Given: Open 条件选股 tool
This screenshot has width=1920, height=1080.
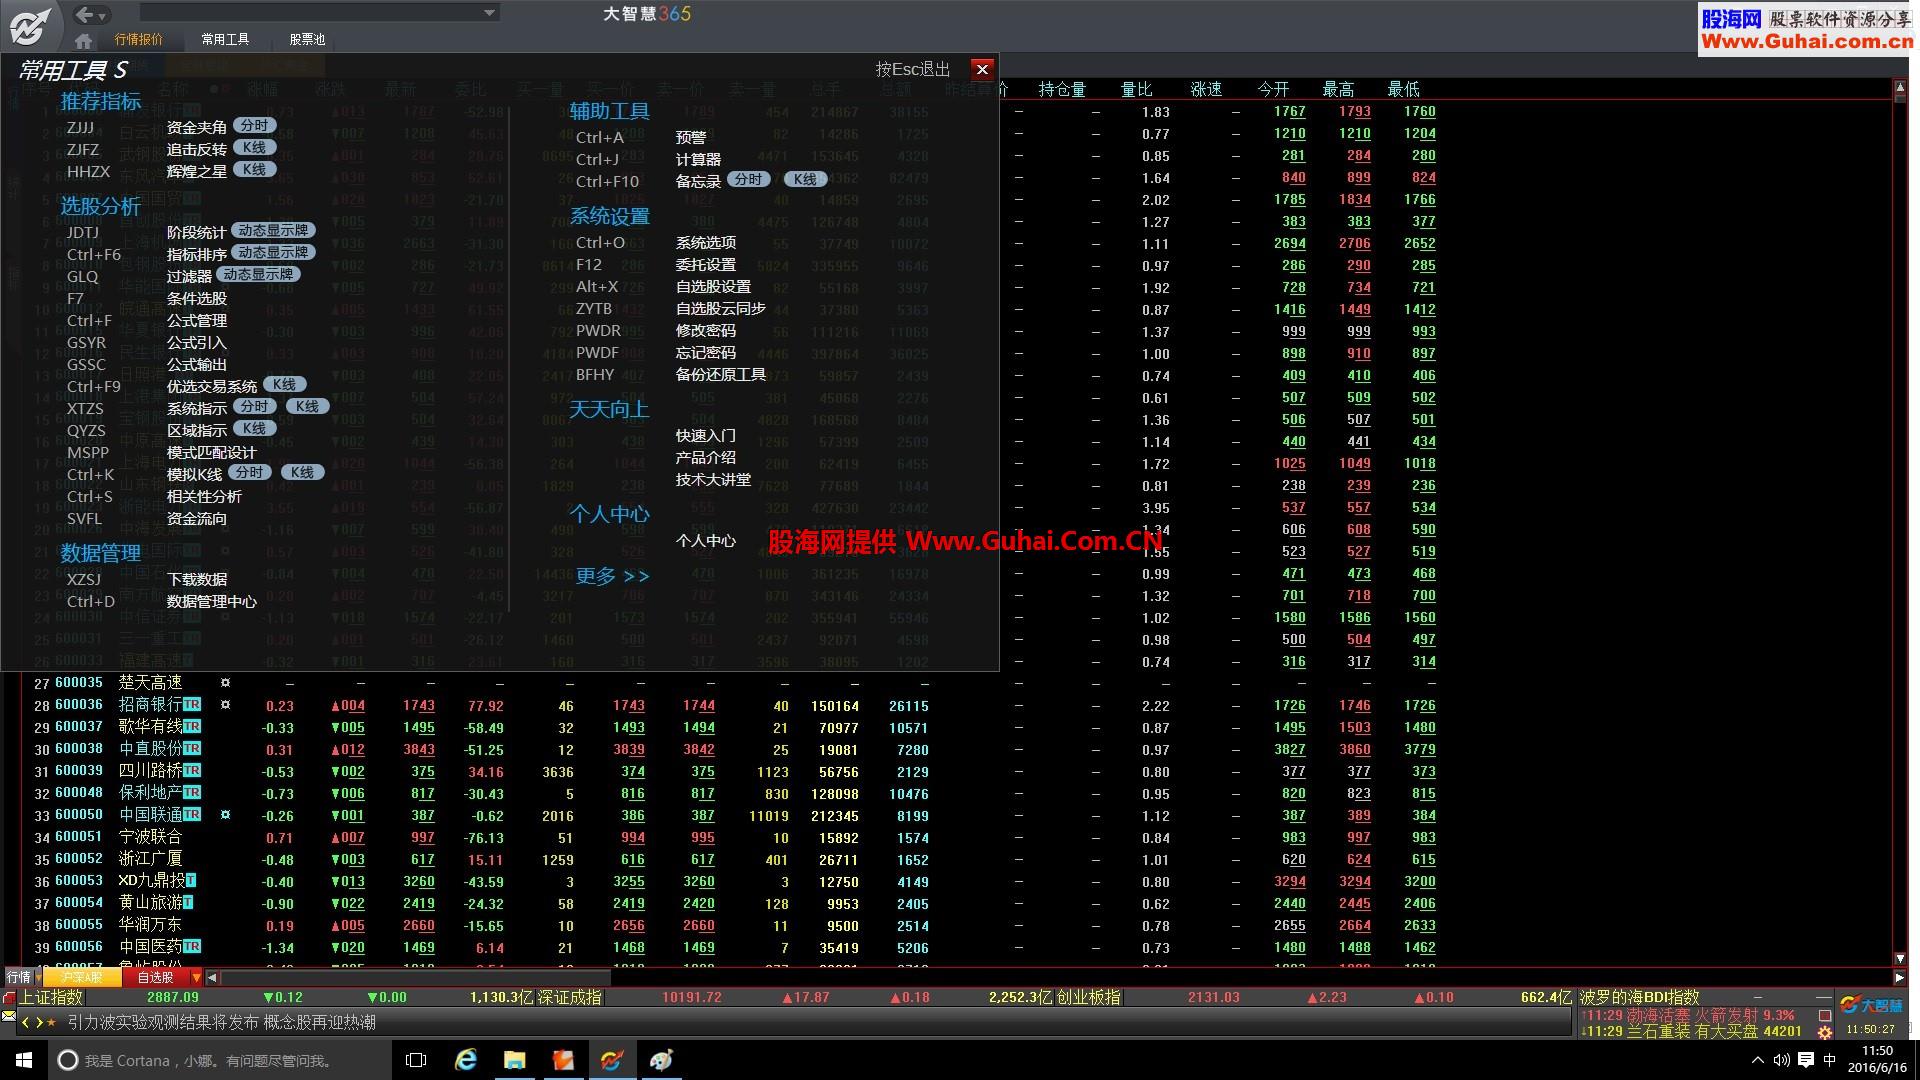Looking at the screenshot, I should coord(196,299).
